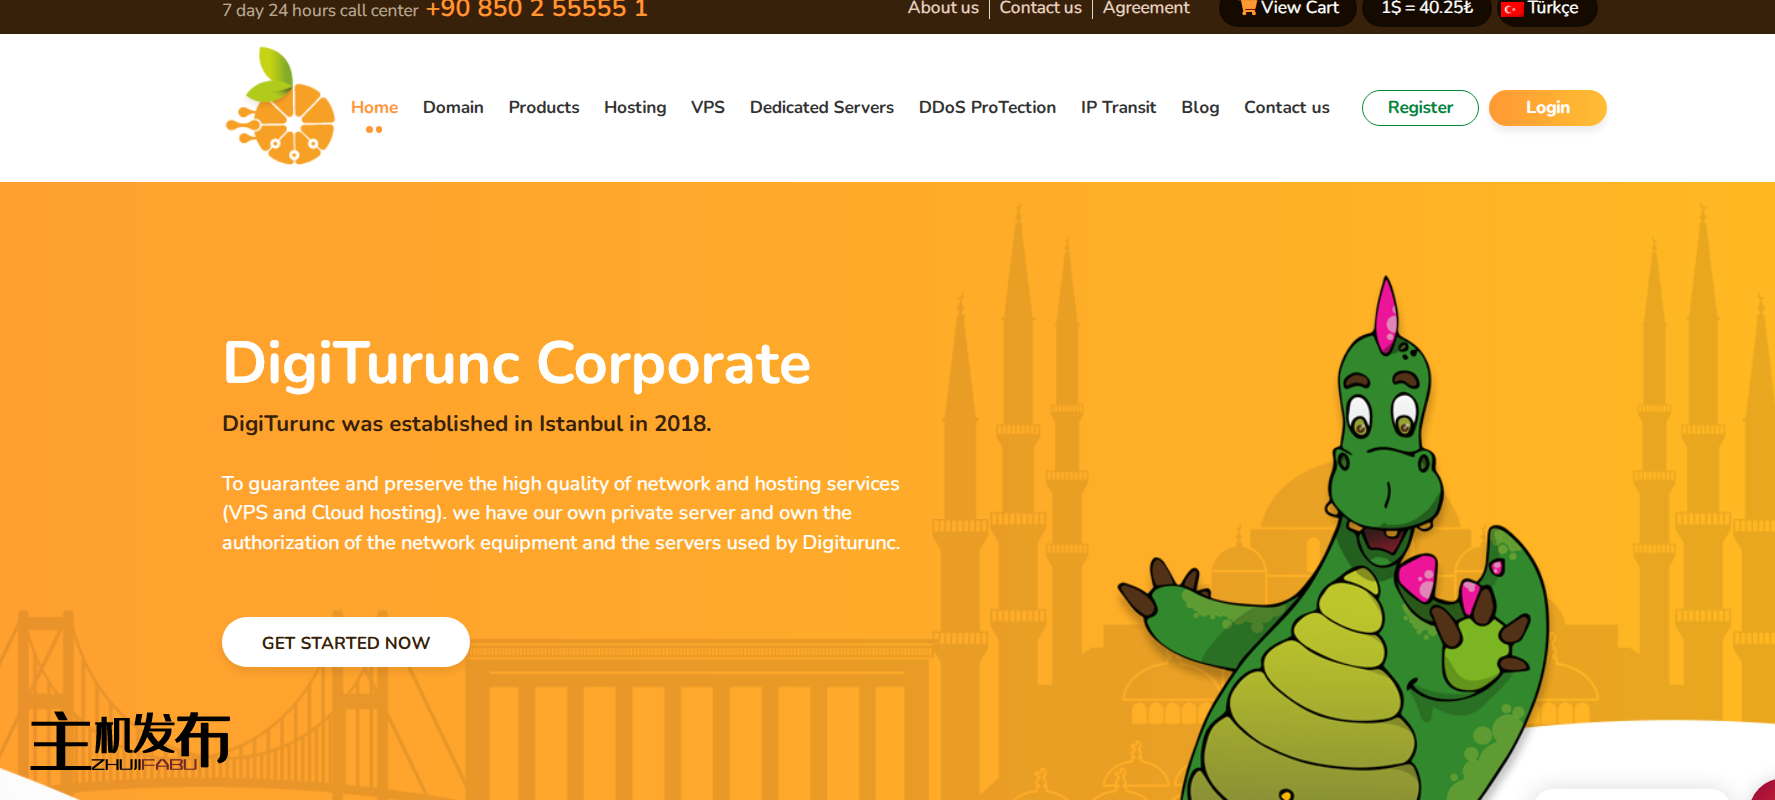Open the Domain menu
Screen dimensions: 1775x800
point(453,107)
